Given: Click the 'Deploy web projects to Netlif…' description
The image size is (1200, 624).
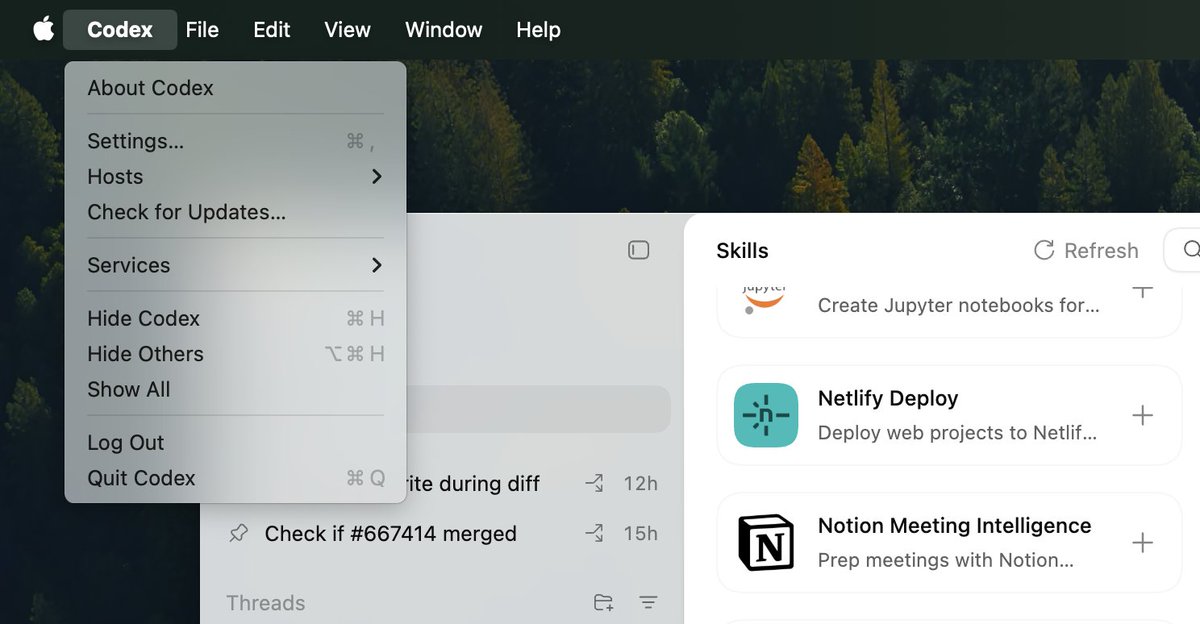Looking at the screenshot, I should pyautogui.click(x=957, y=433).
